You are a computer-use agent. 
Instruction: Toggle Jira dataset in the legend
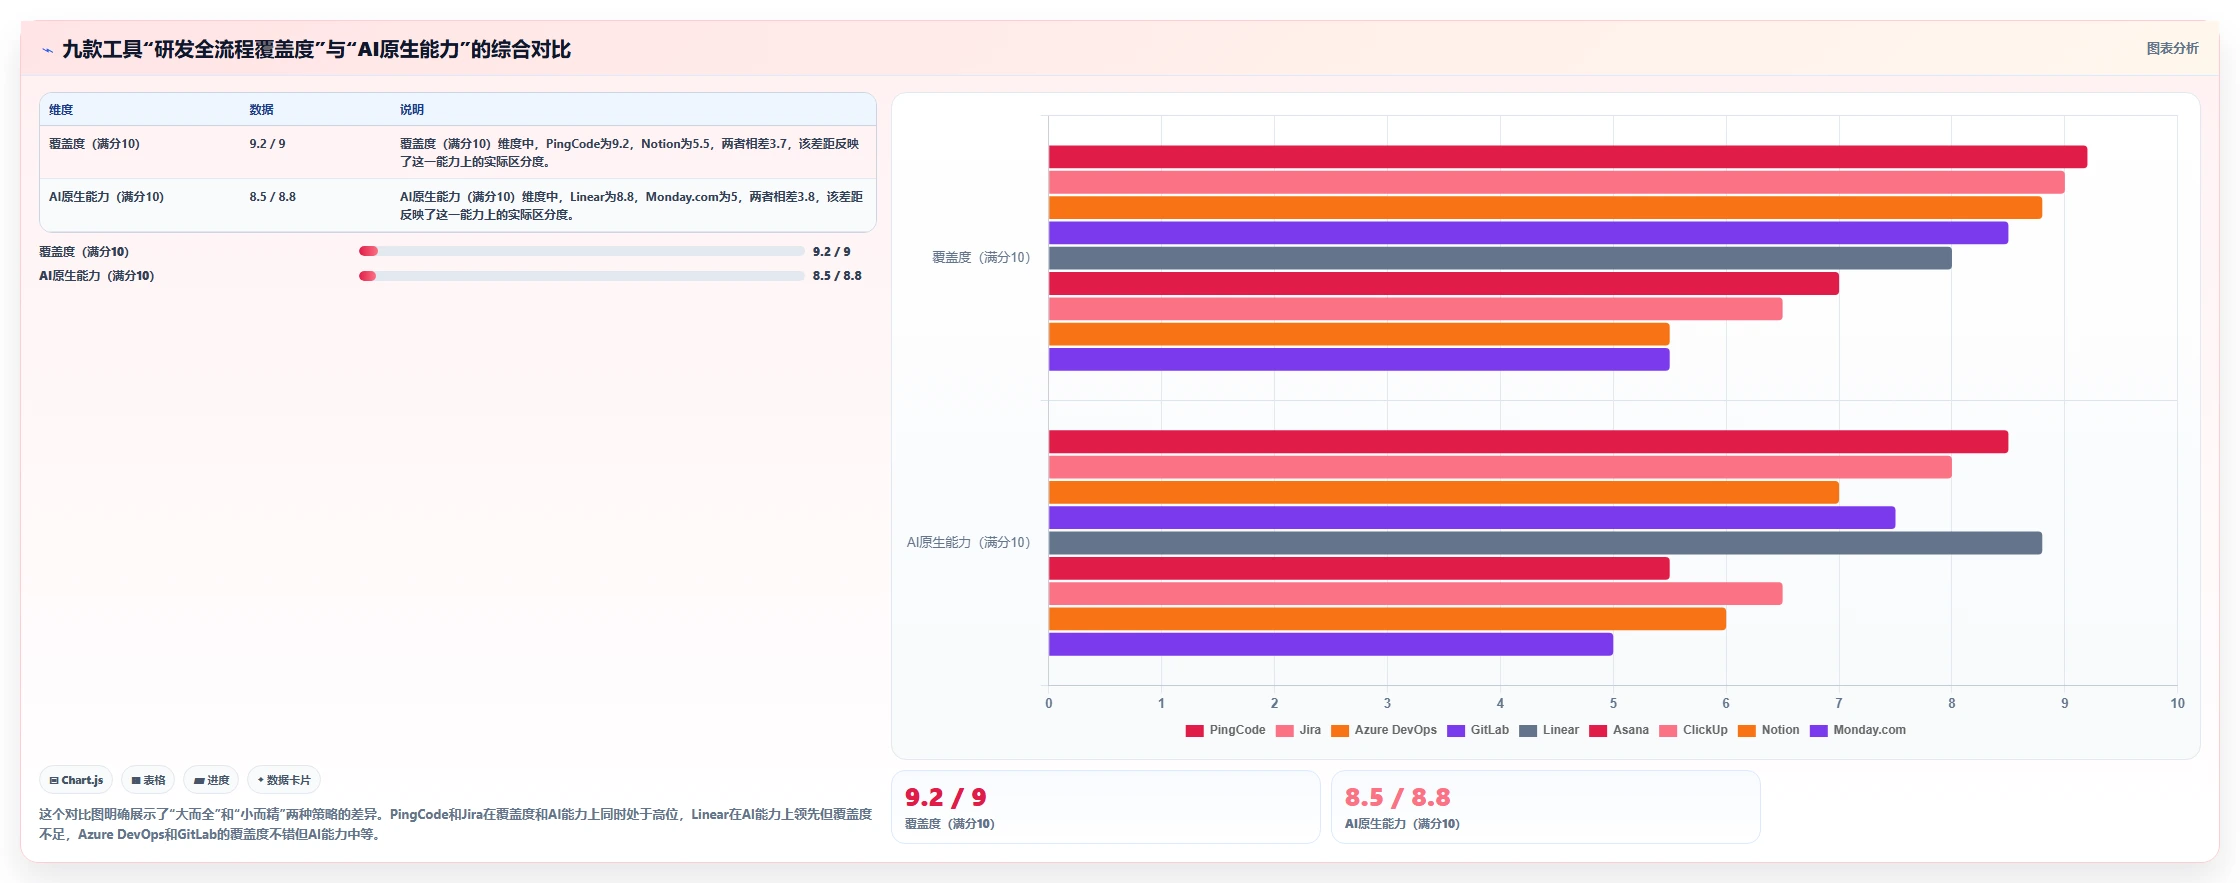[x=1298, y=730]
